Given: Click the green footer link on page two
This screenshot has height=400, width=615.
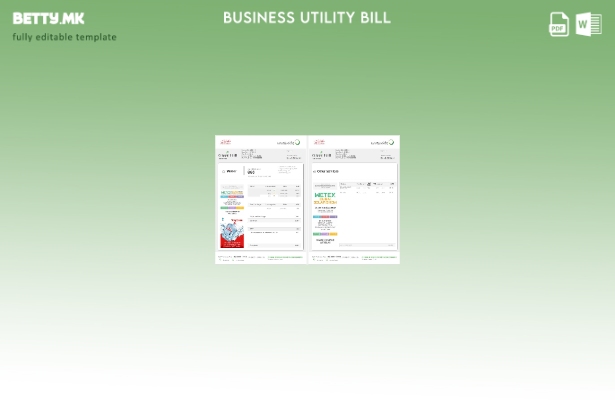Looking at the screenshot, I should coord(379,257).
